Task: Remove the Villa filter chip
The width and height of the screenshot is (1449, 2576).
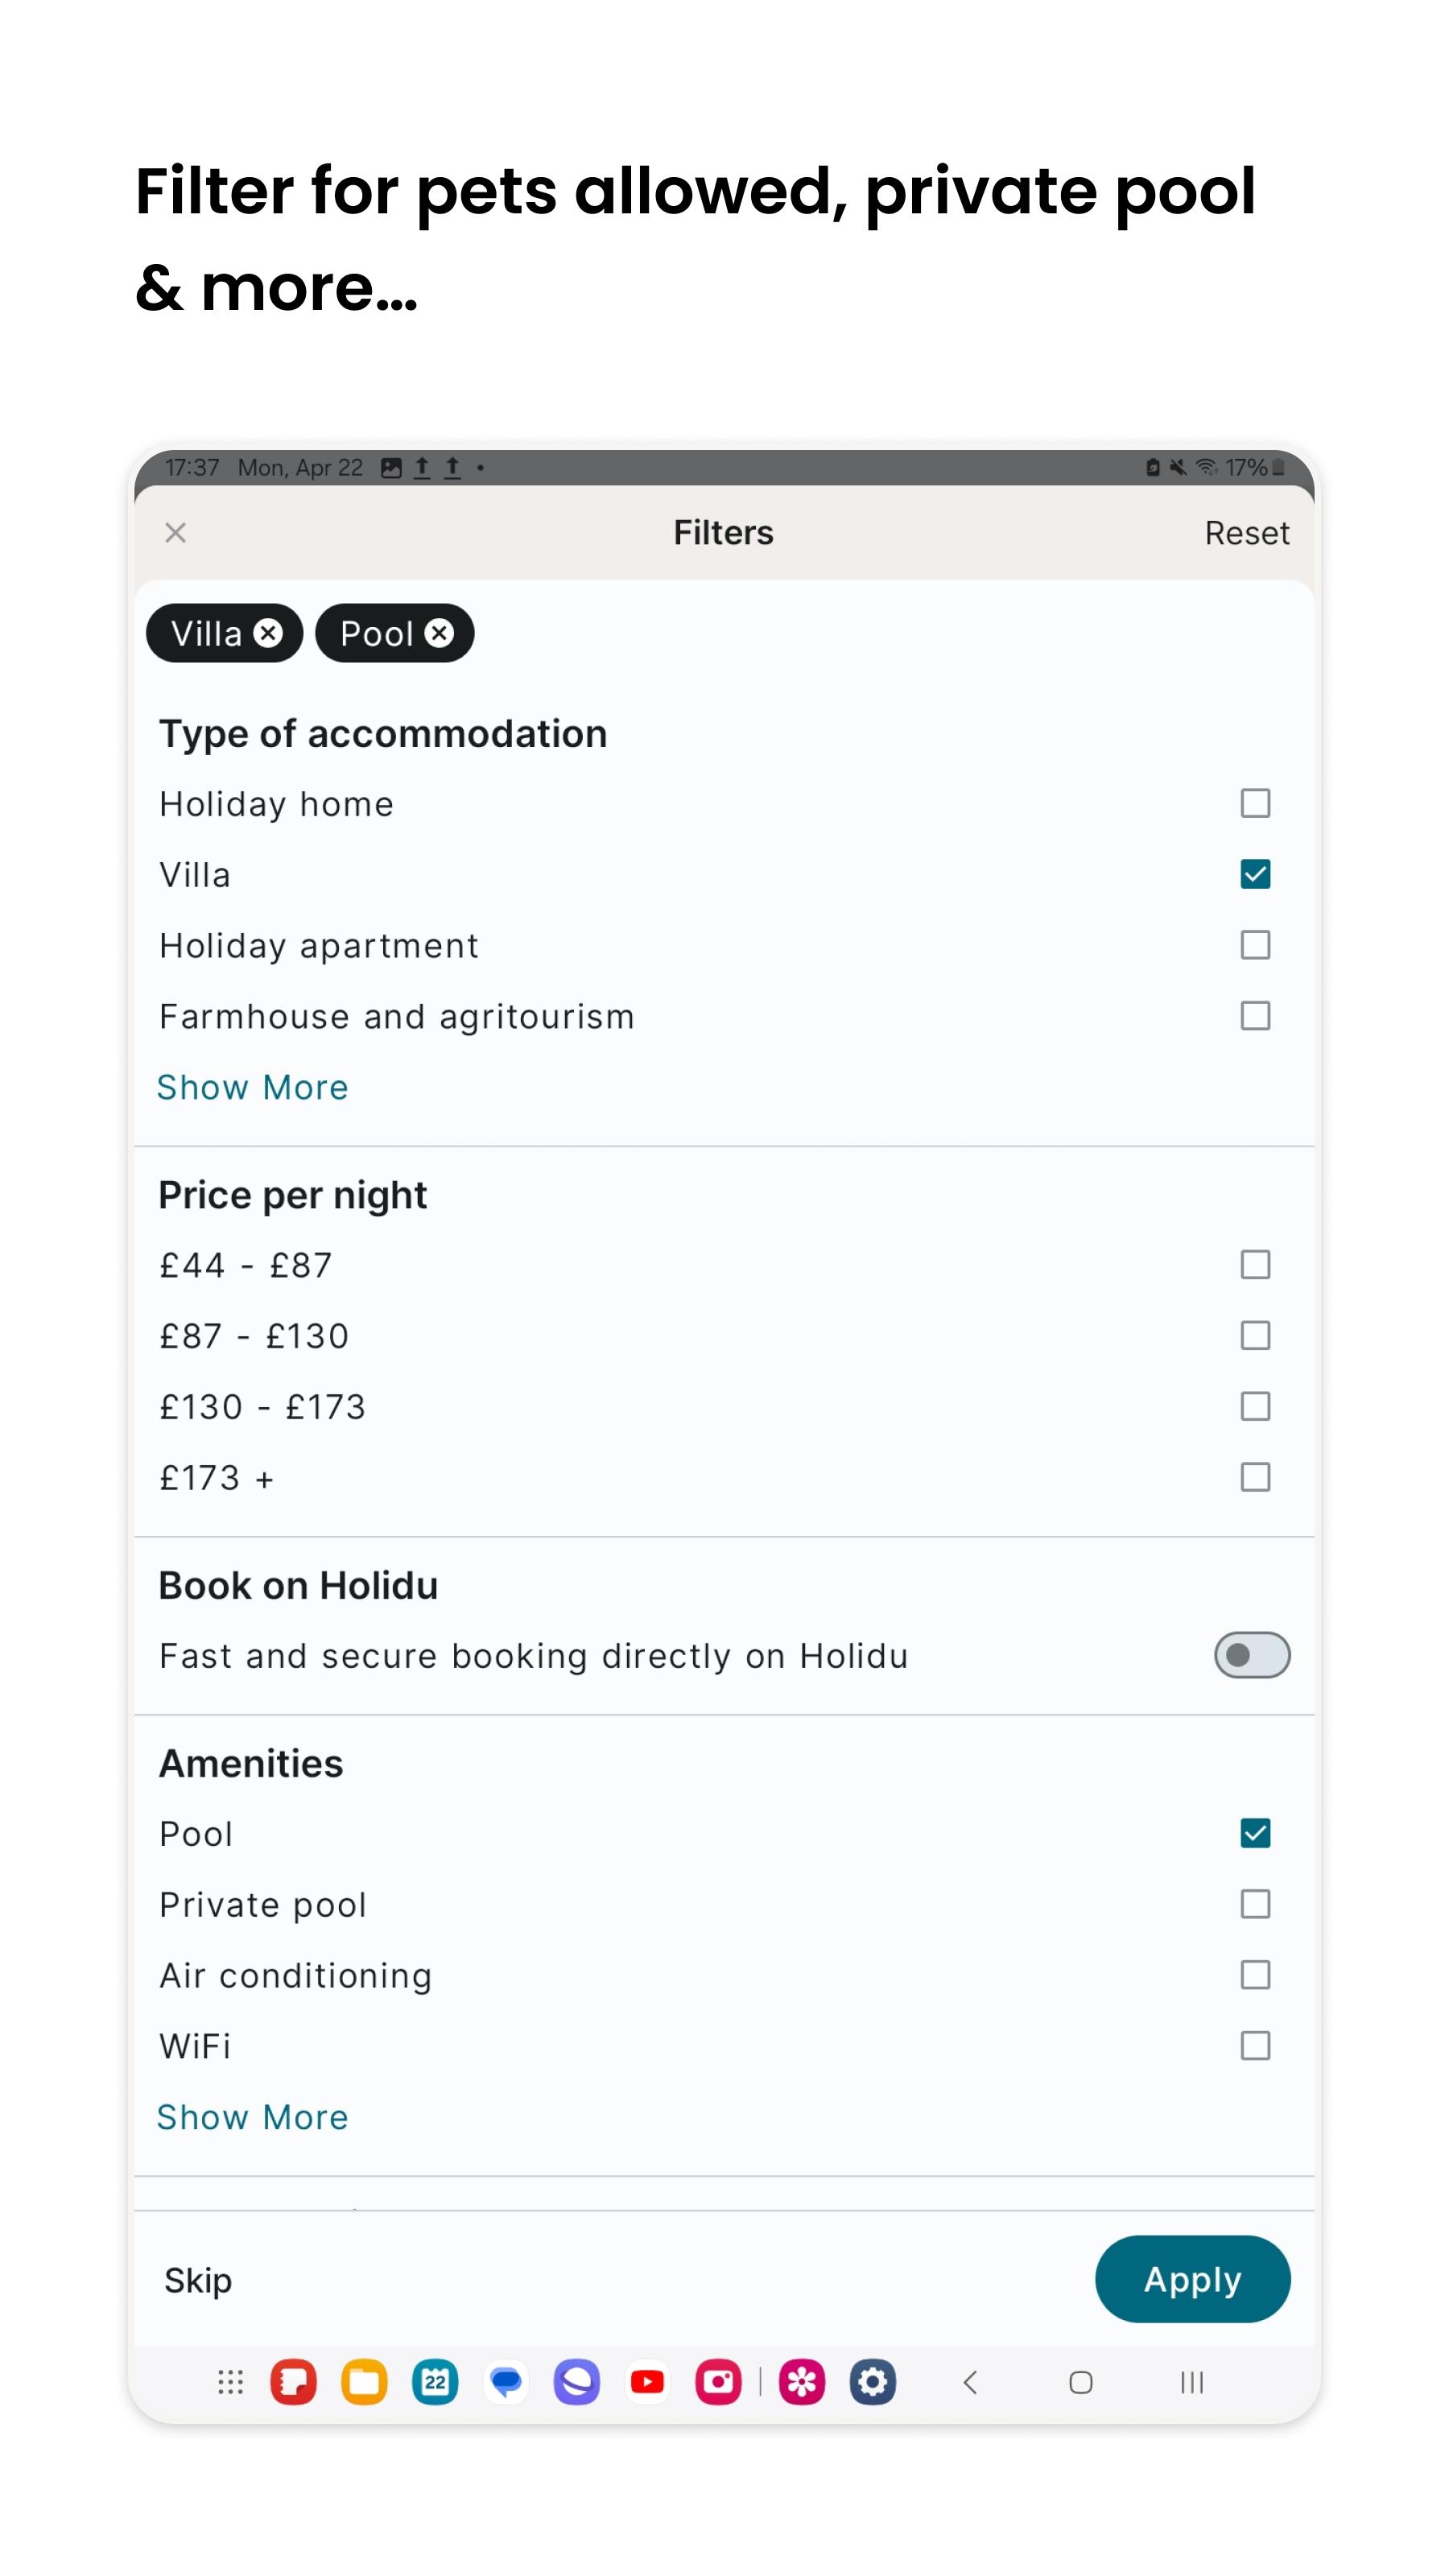Action: pyautogui.click(x=268, y=633)
